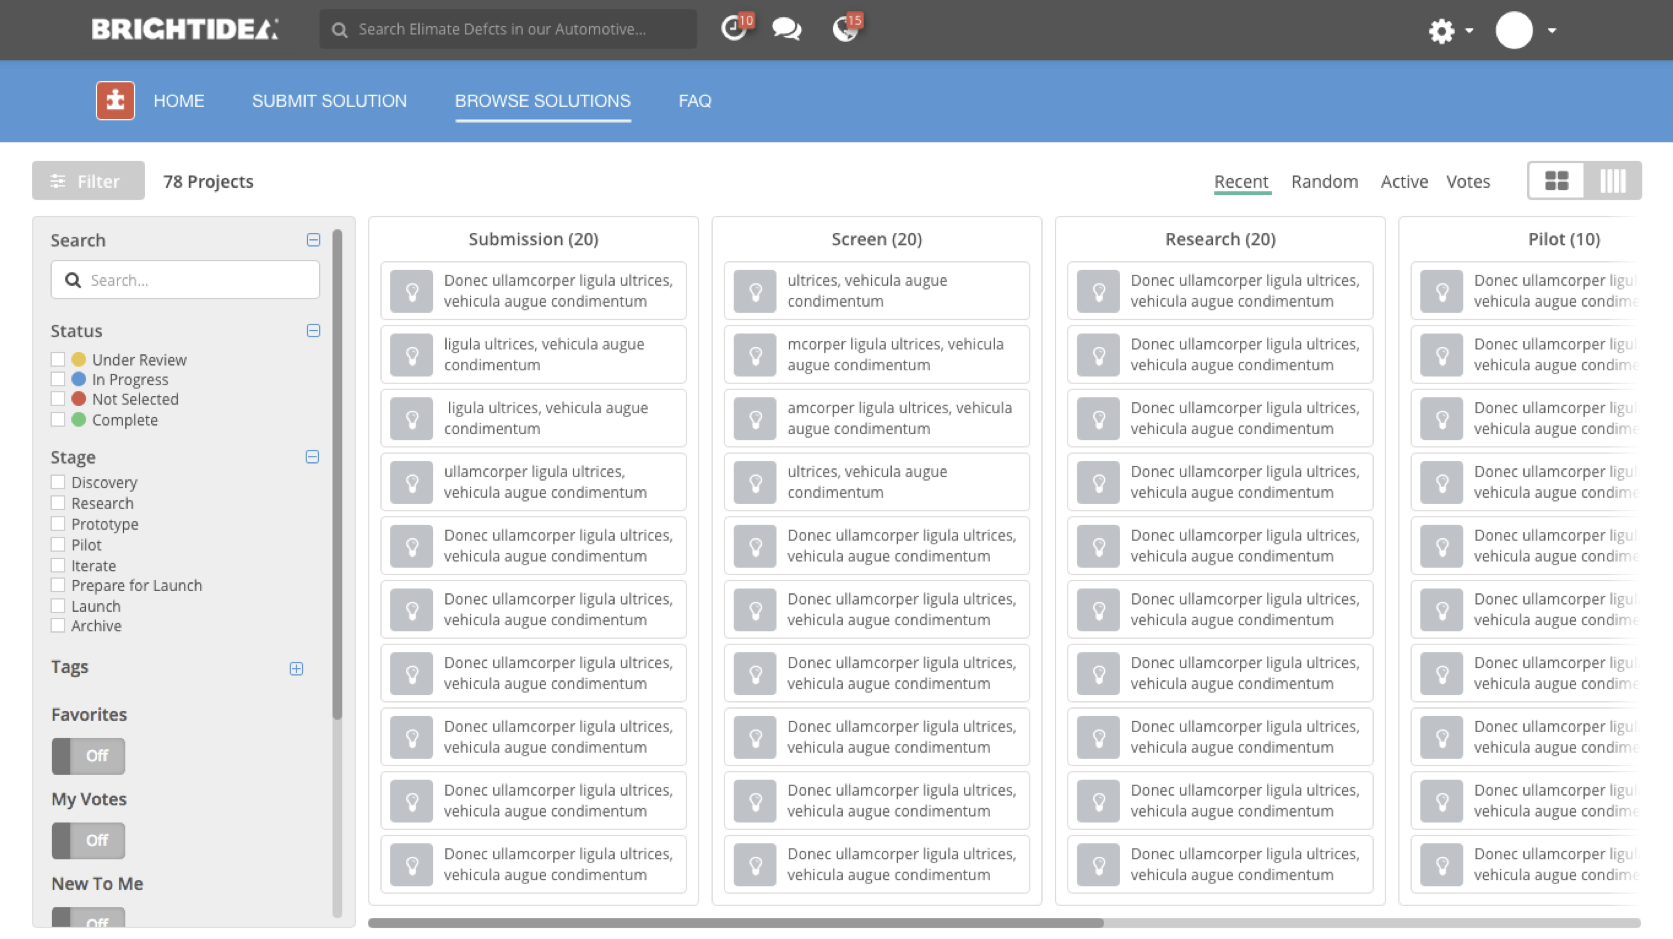Click the yellow Under Review status dot
Viewport: 1673px width, 939px height.
pos(79,359)
